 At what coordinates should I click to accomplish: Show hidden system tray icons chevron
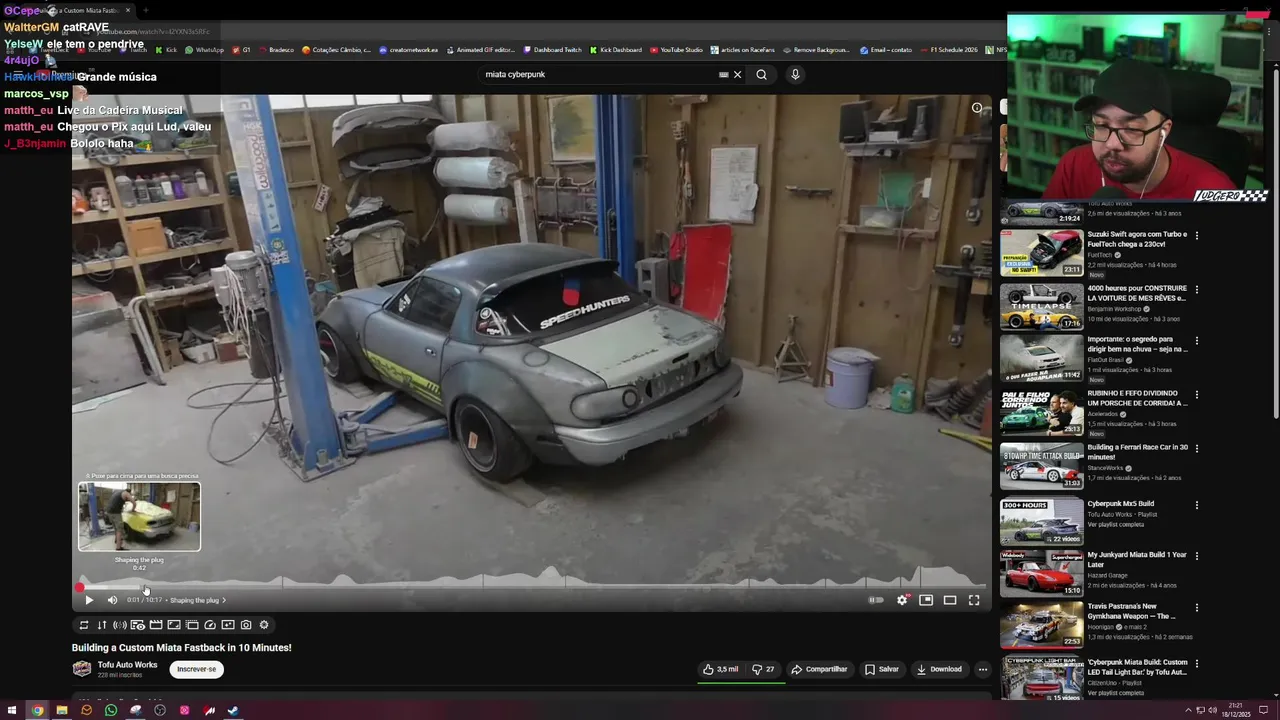[1190, 710]
